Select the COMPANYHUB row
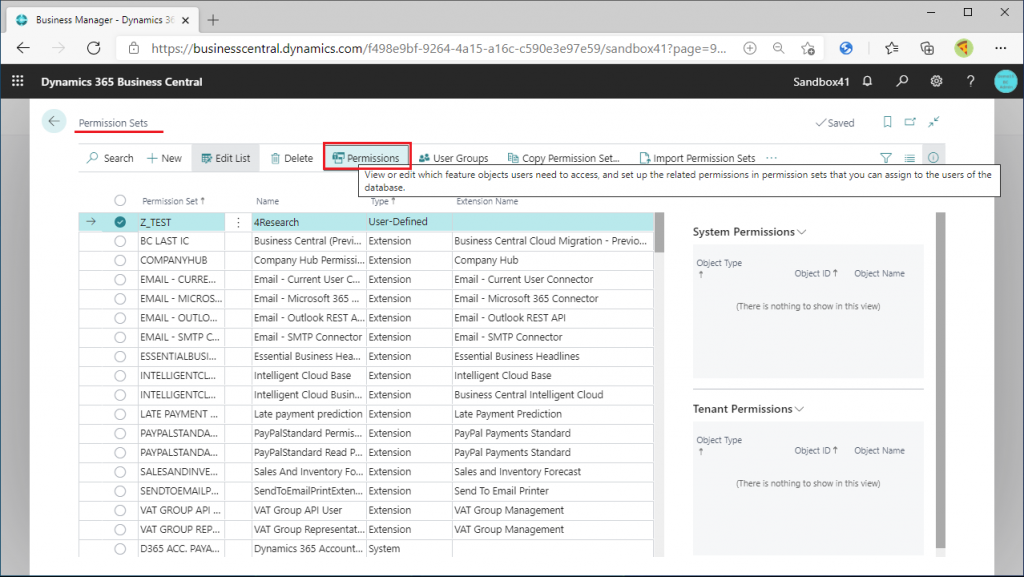 click(x=120, y=260)
